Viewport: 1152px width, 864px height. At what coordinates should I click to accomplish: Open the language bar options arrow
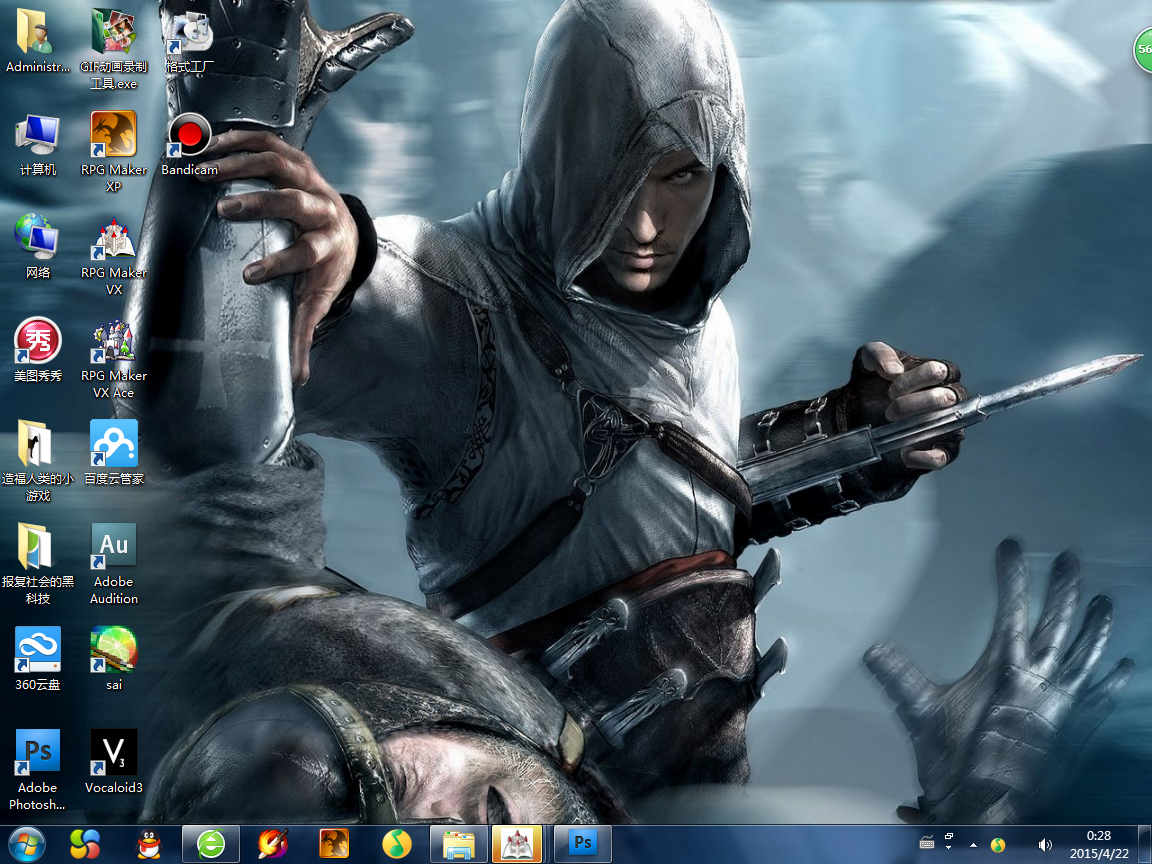pyautogui.click(x=948, y=848)
